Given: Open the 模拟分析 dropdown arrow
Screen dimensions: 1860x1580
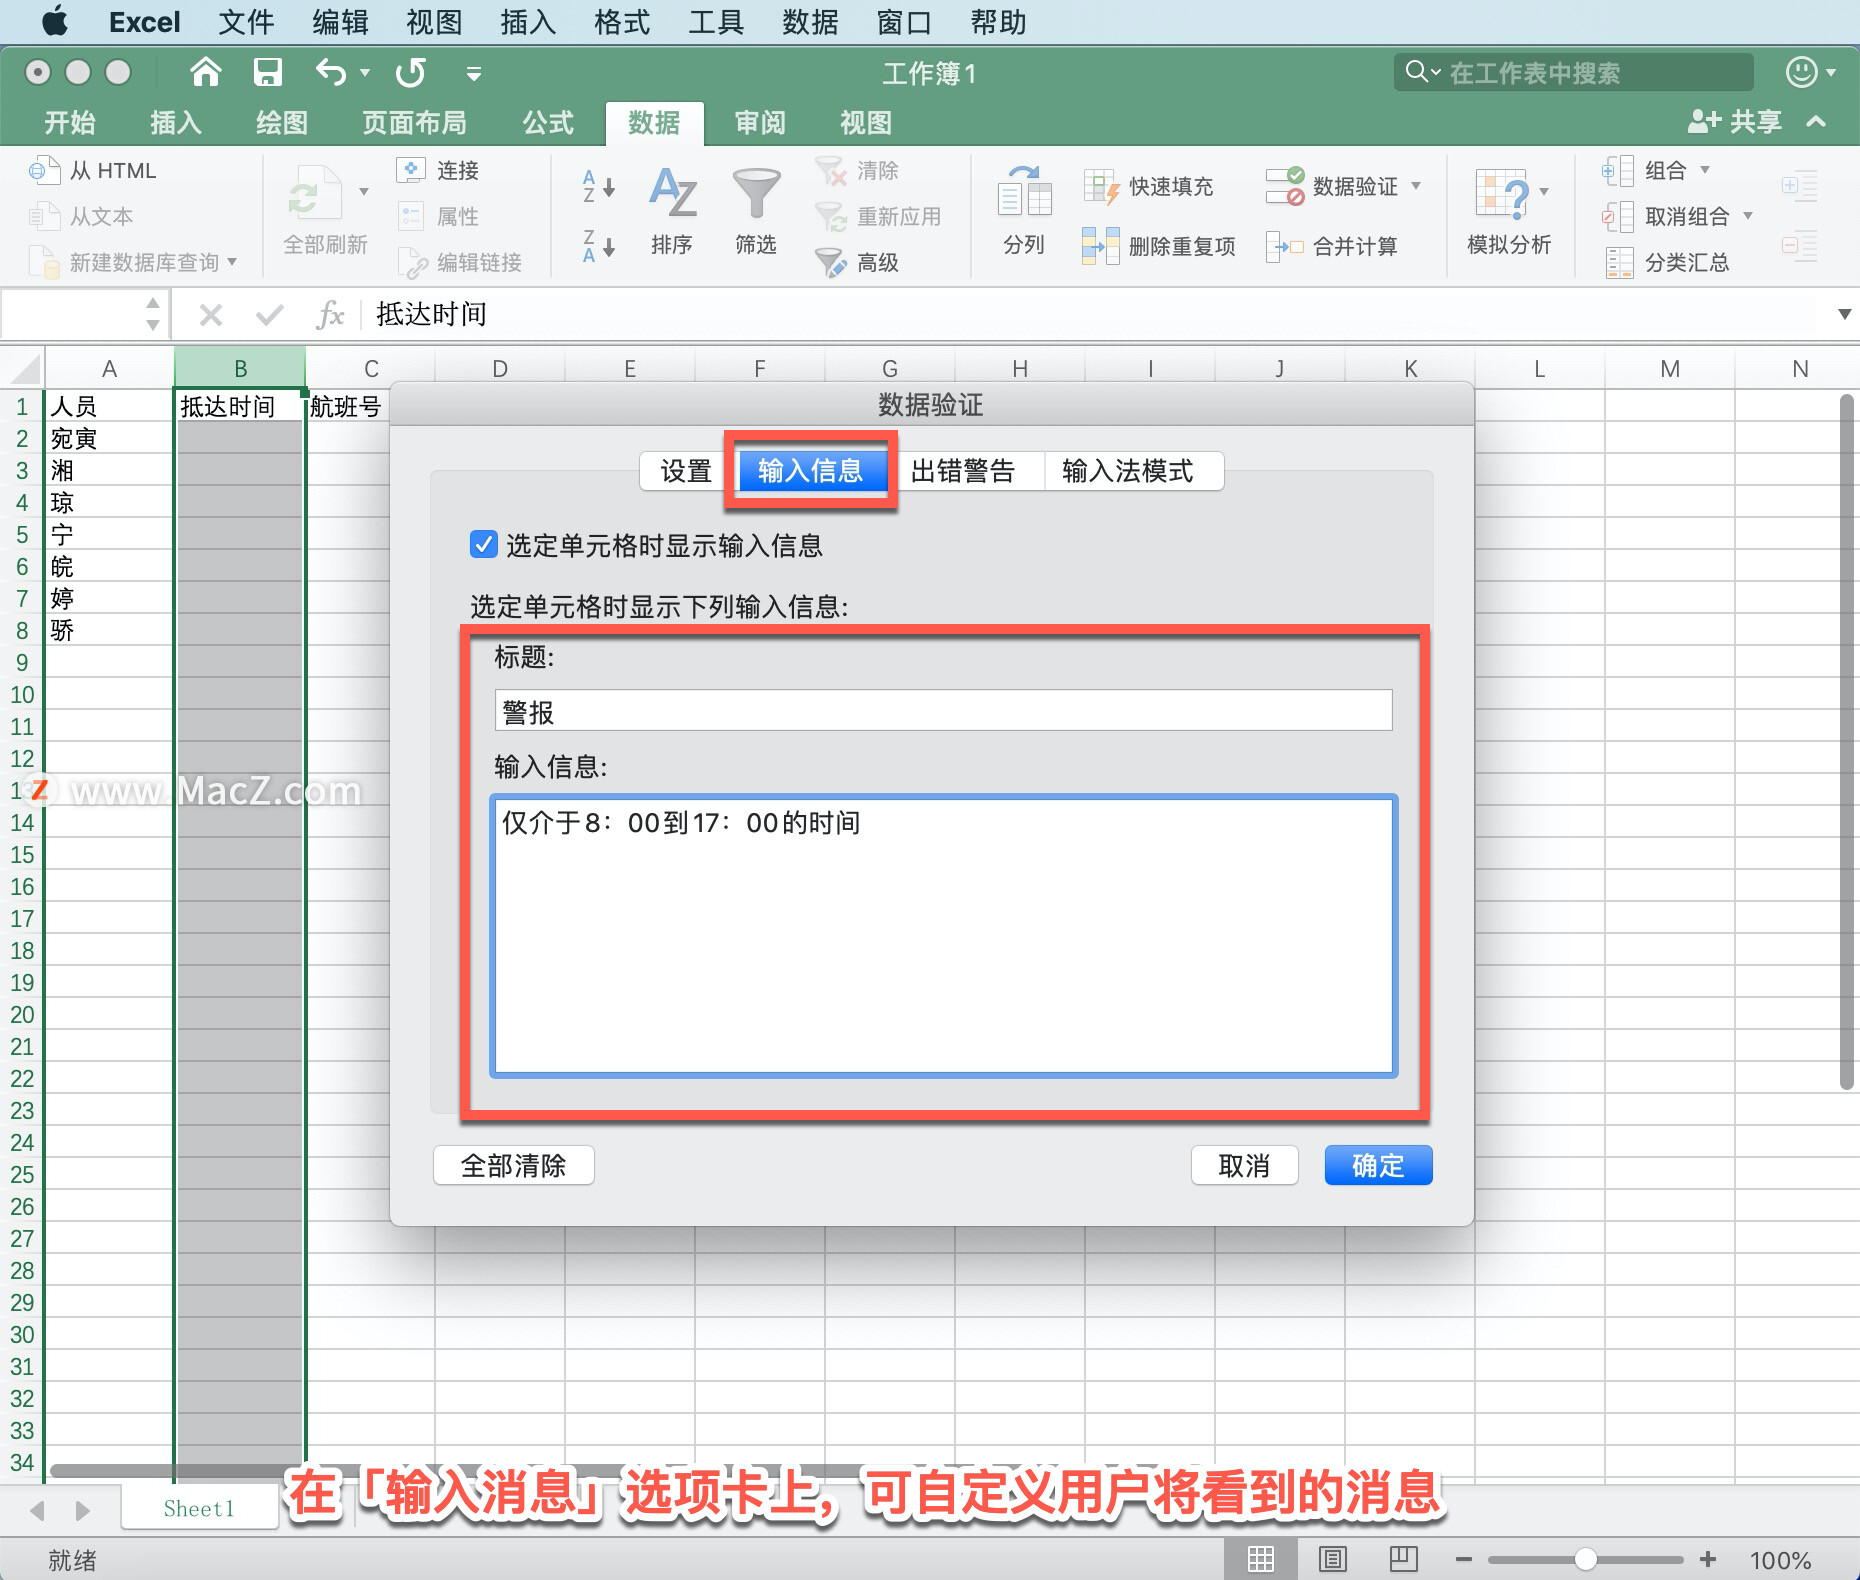Looking at the screenshot, I should click(1544, 192).
